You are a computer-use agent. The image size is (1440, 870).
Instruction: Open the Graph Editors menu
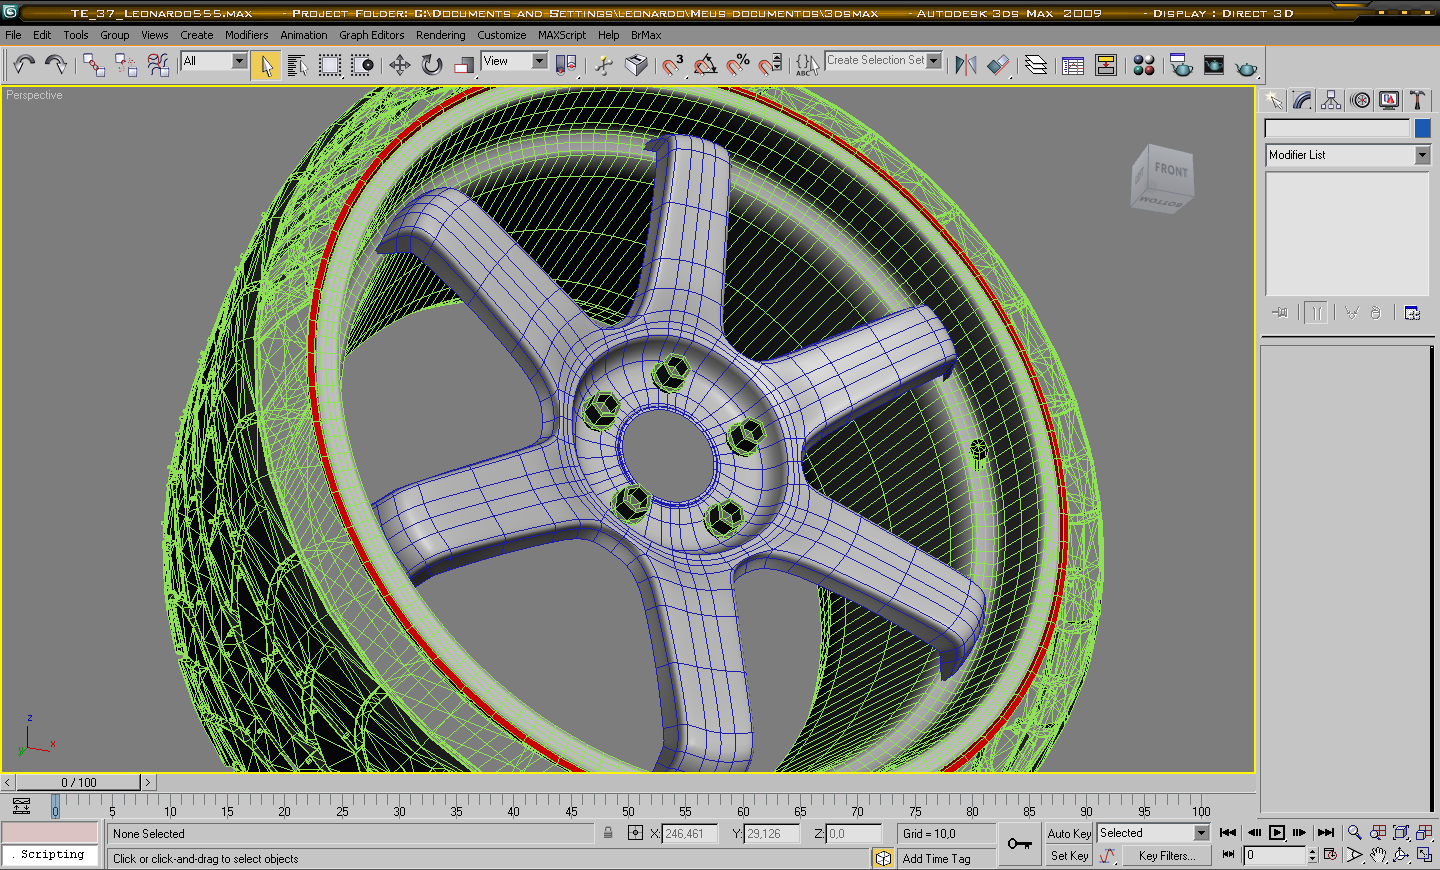pos(372,35)
